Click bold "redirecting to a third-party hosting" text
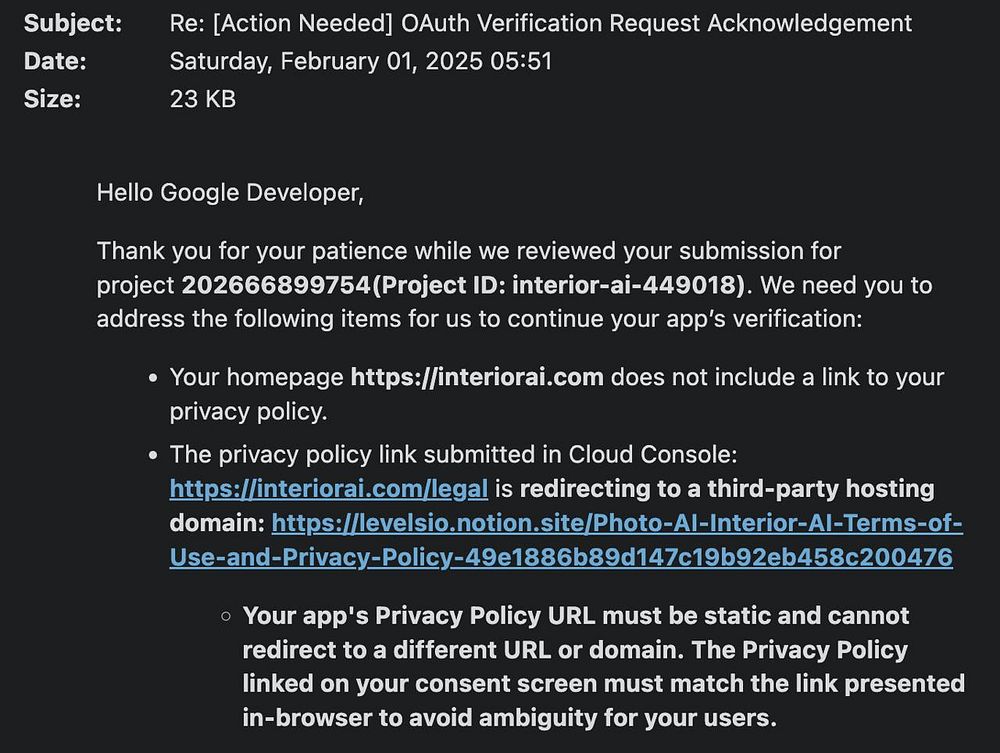Image resolution: width=1000 pixels, height=753 pixels. tap(727, 489)
